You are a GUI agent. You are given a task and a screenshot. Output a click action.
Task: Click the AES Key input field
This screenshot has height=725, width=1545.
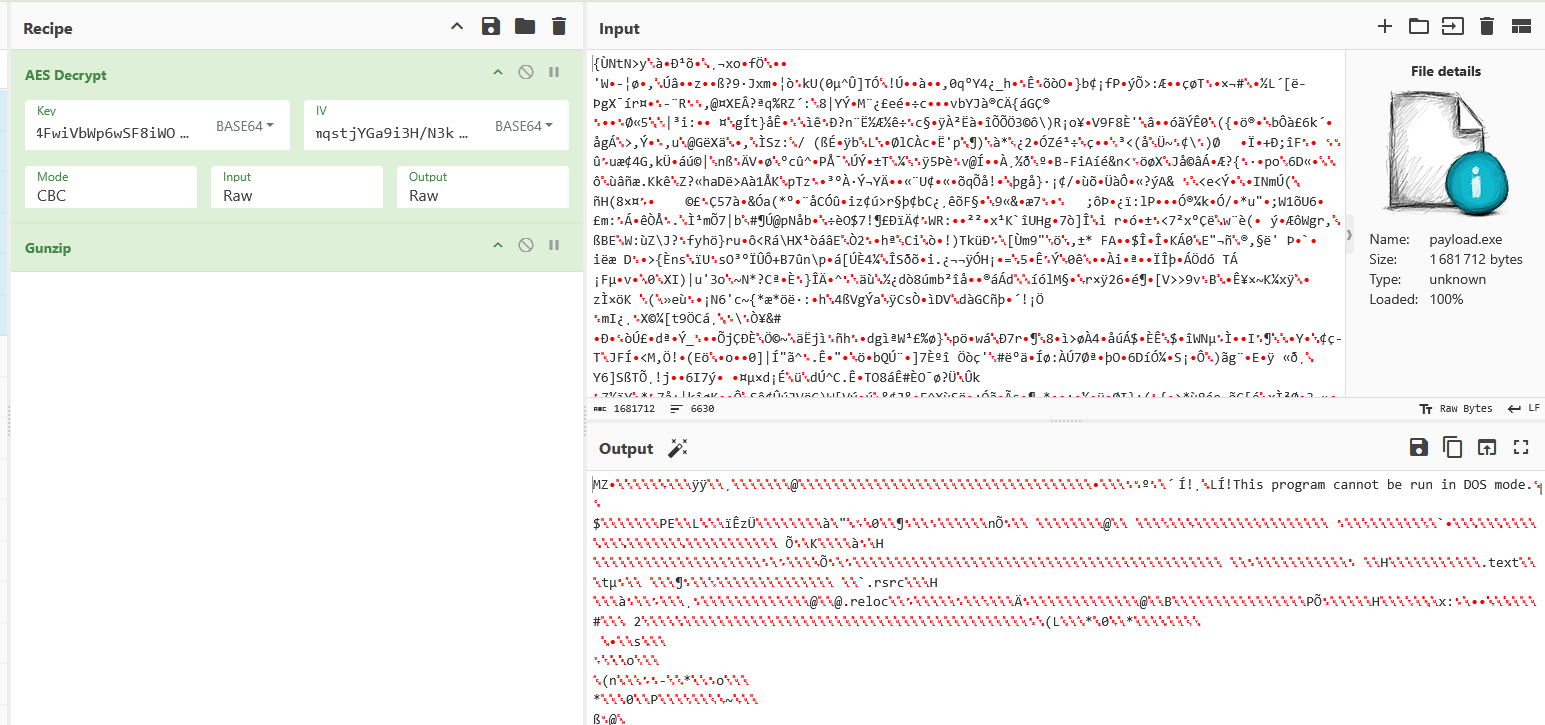115,132
